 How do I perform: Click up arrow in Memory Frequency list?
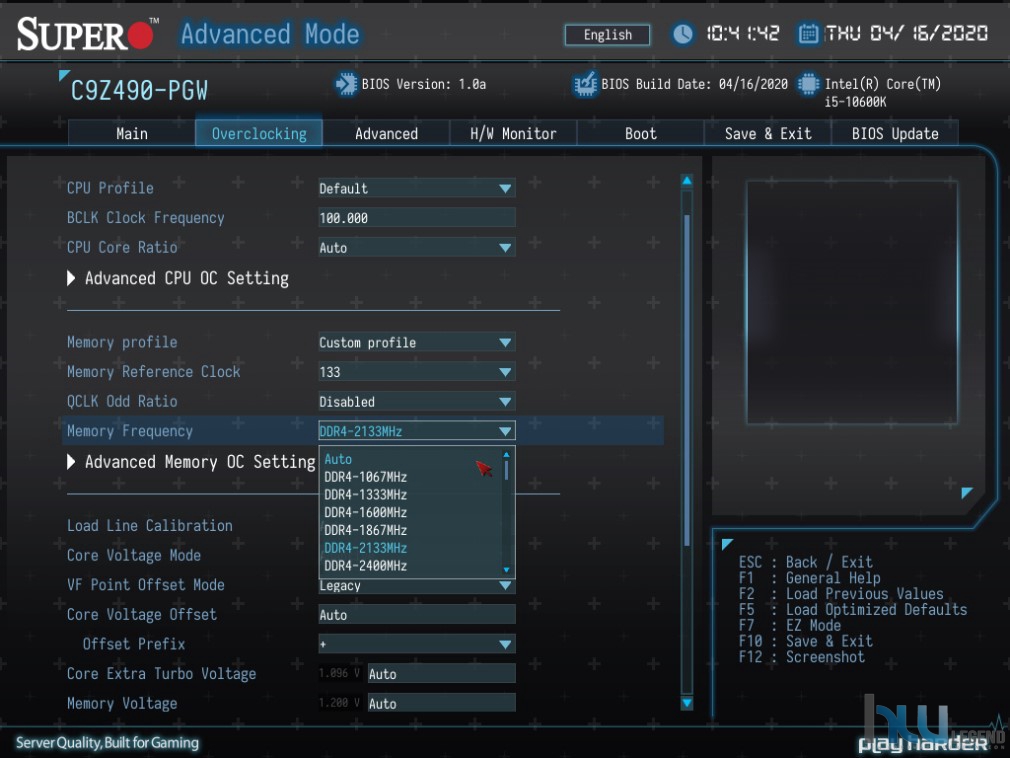(x=506, y=455)
